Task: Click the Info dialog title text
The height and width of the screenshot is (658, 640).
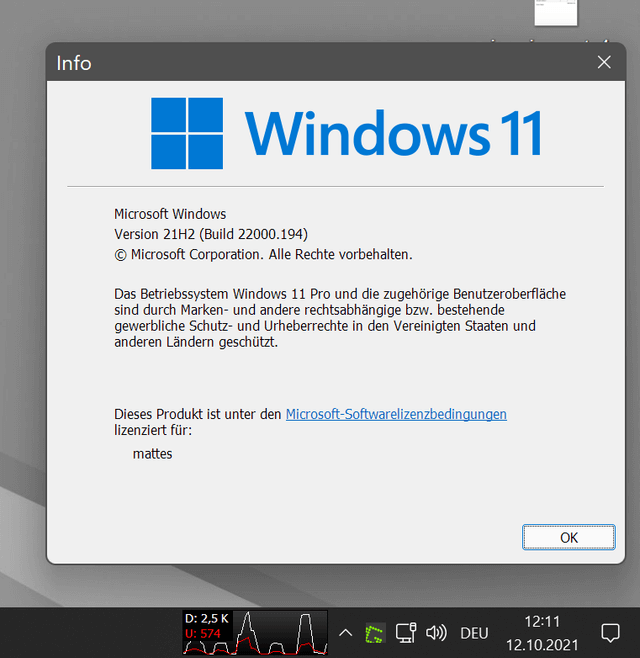Action: coord(74,63)
